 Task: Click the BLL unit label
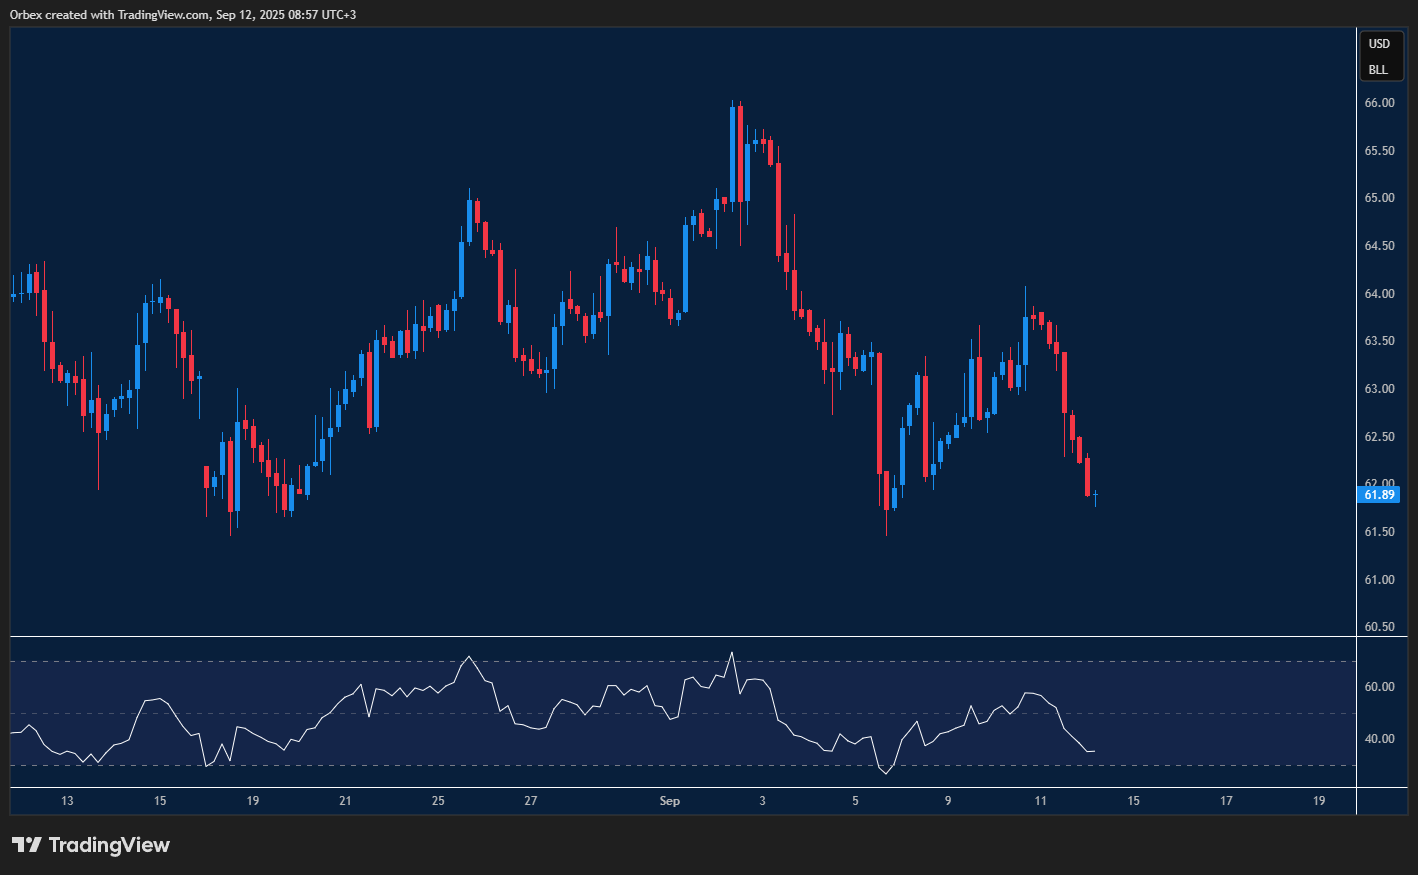click(1378, 70)
